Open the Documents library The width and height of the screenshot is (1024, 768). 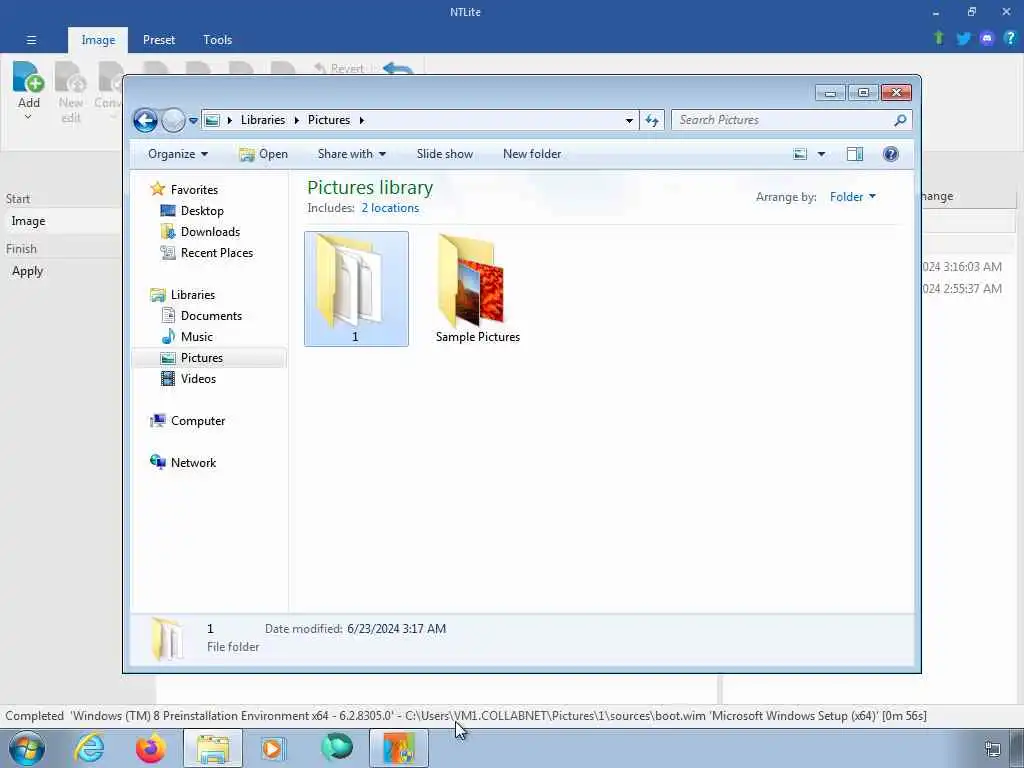pyautogui.click(x=211, y=315)
